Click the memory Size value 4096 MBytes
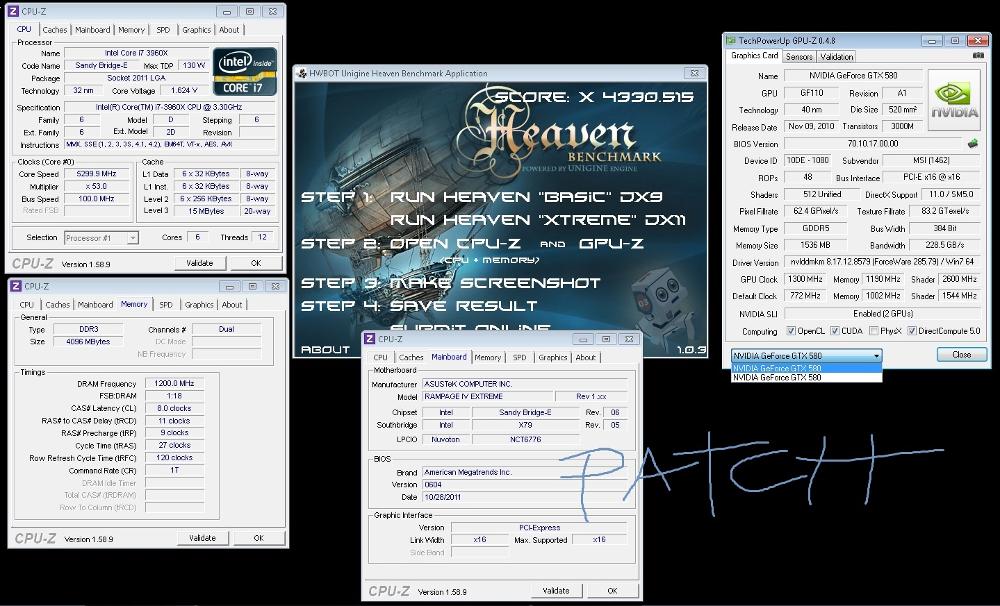Screen dimensions: 1000x606 (x=88, y=341)
